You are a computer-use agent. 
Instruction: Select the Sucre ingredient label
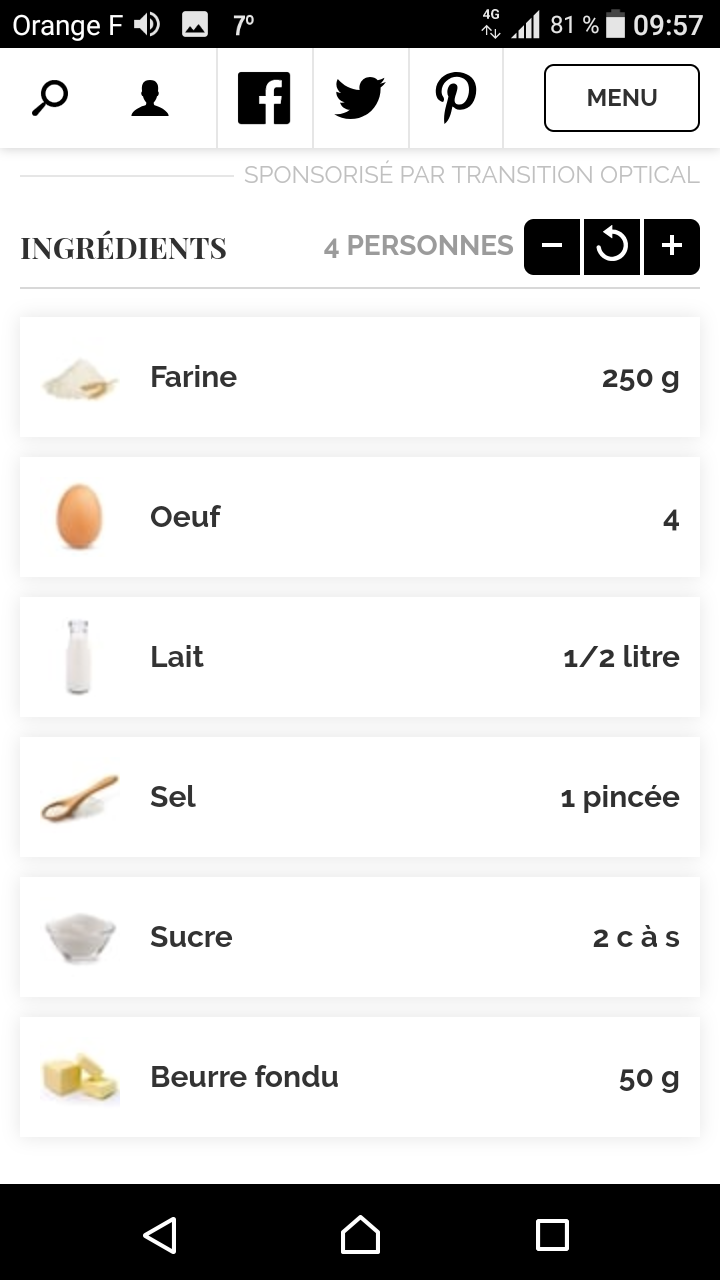tap(191, 937)
